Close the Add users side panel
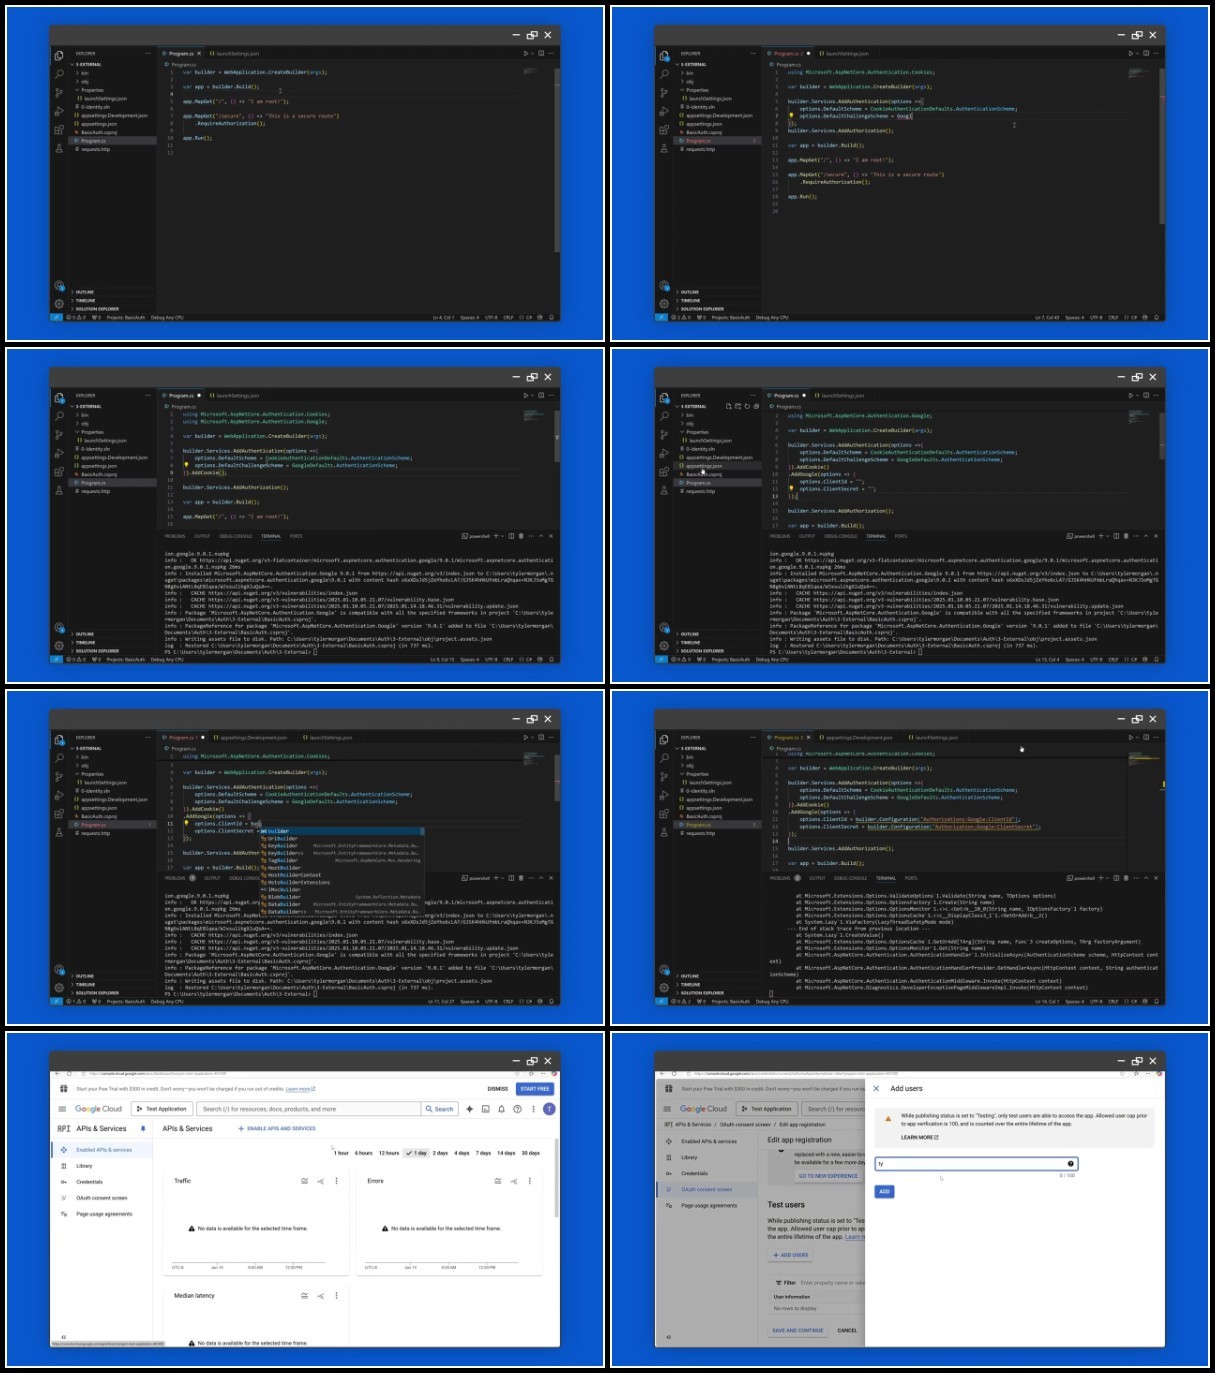The image size is (1215, 1373). tap(876, 1088)
